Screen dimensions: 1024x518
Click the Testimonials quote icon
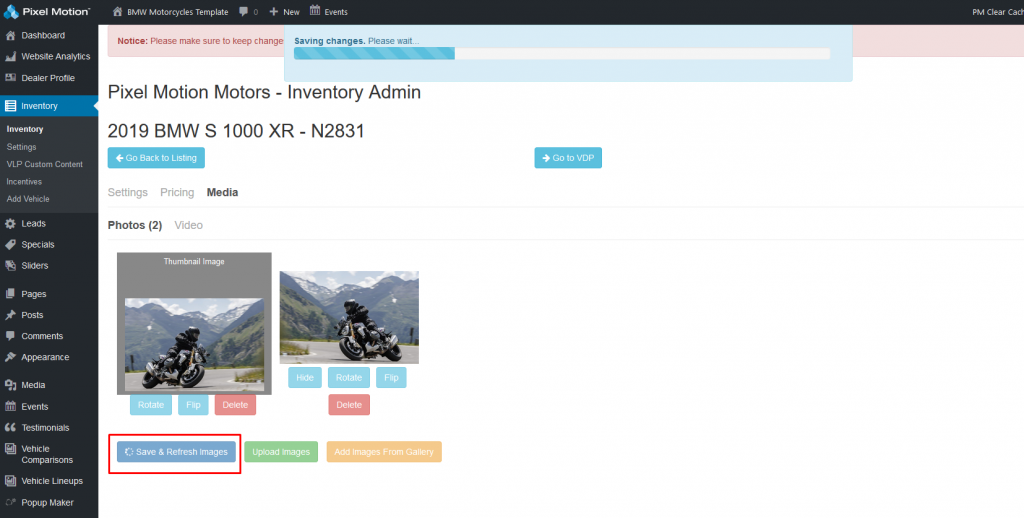pos(10,427)
